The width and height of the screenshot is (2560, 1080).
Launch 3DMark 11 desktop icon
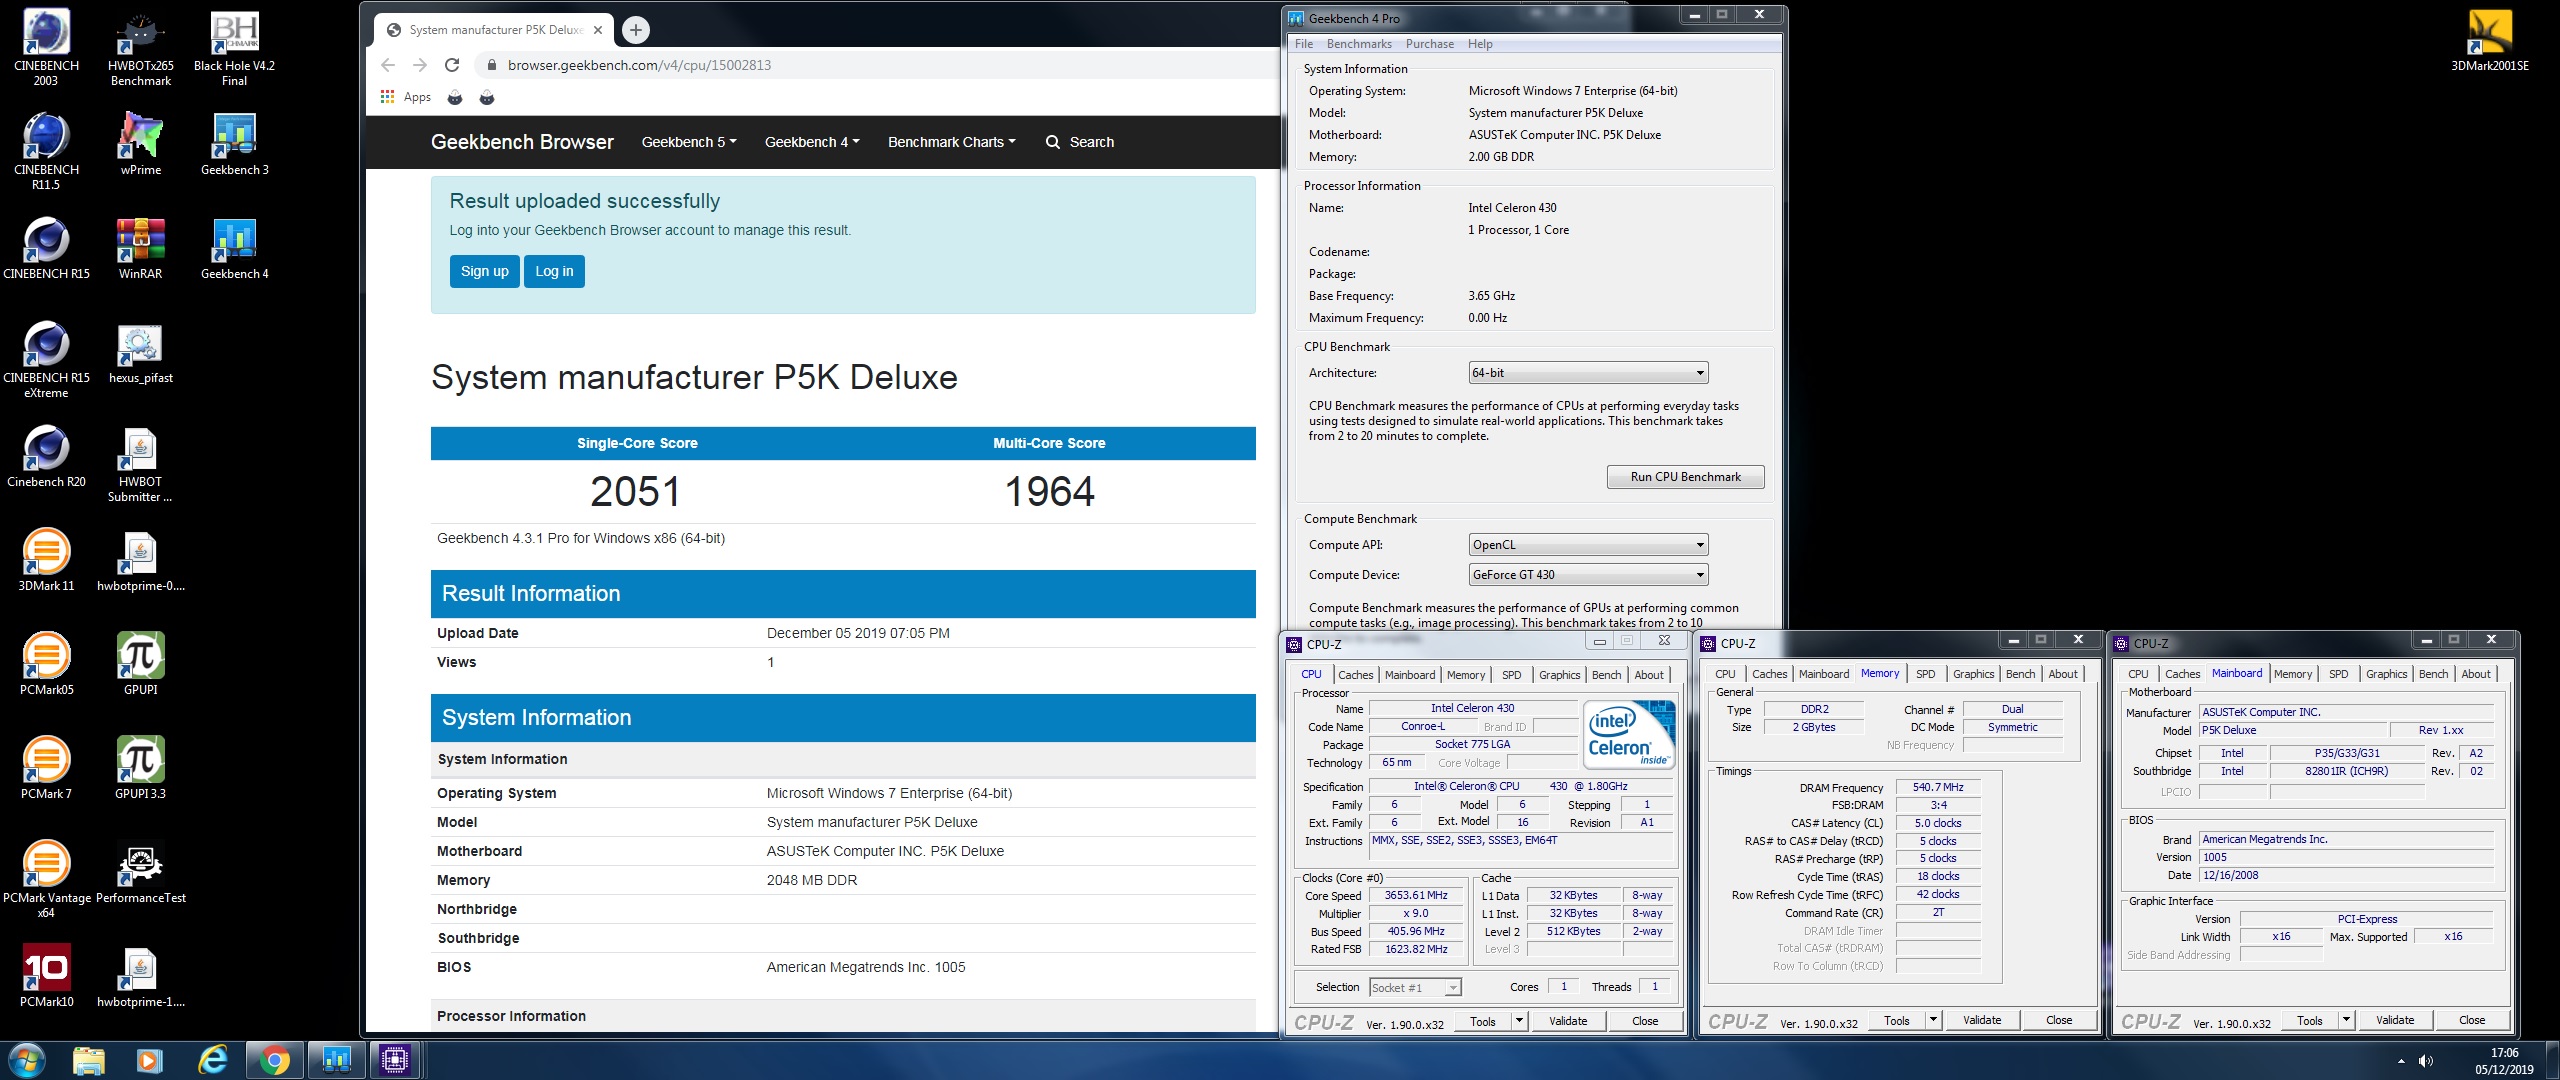click(46, 560)
